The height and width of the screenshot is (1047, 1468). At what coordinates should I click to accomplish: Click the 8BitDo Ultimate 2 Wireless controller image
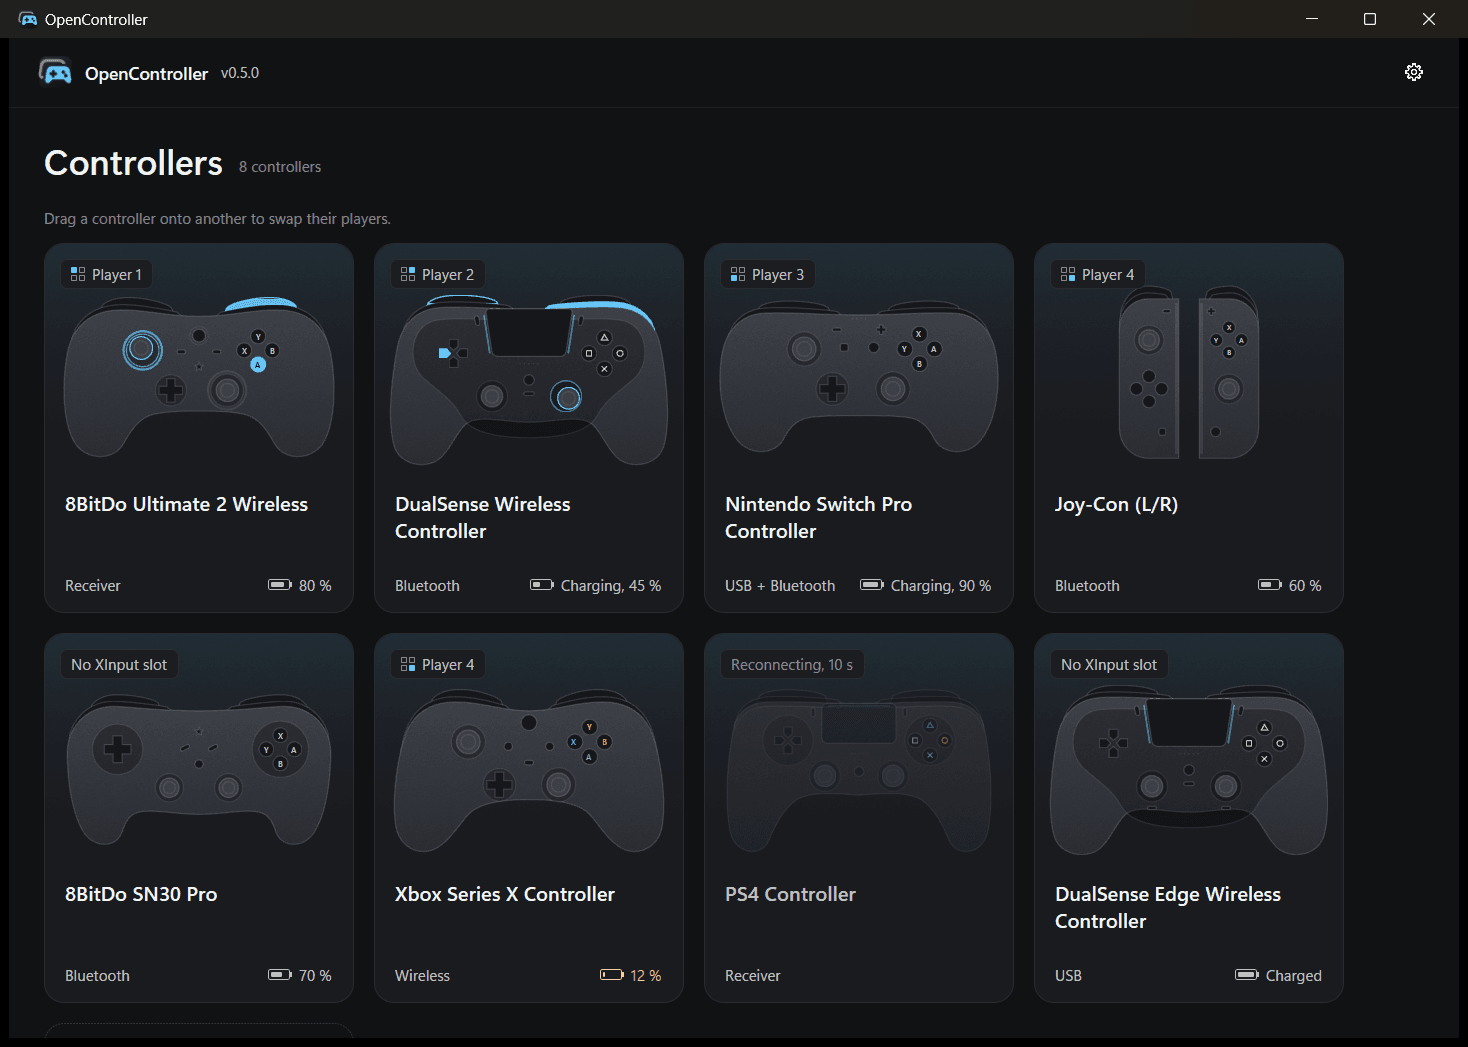pyautogui.click(x=199, y=377)
